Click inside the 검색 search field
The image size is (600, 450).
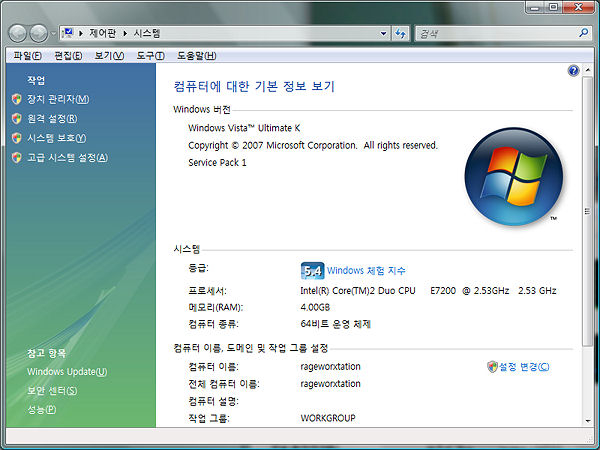(496, 34)
